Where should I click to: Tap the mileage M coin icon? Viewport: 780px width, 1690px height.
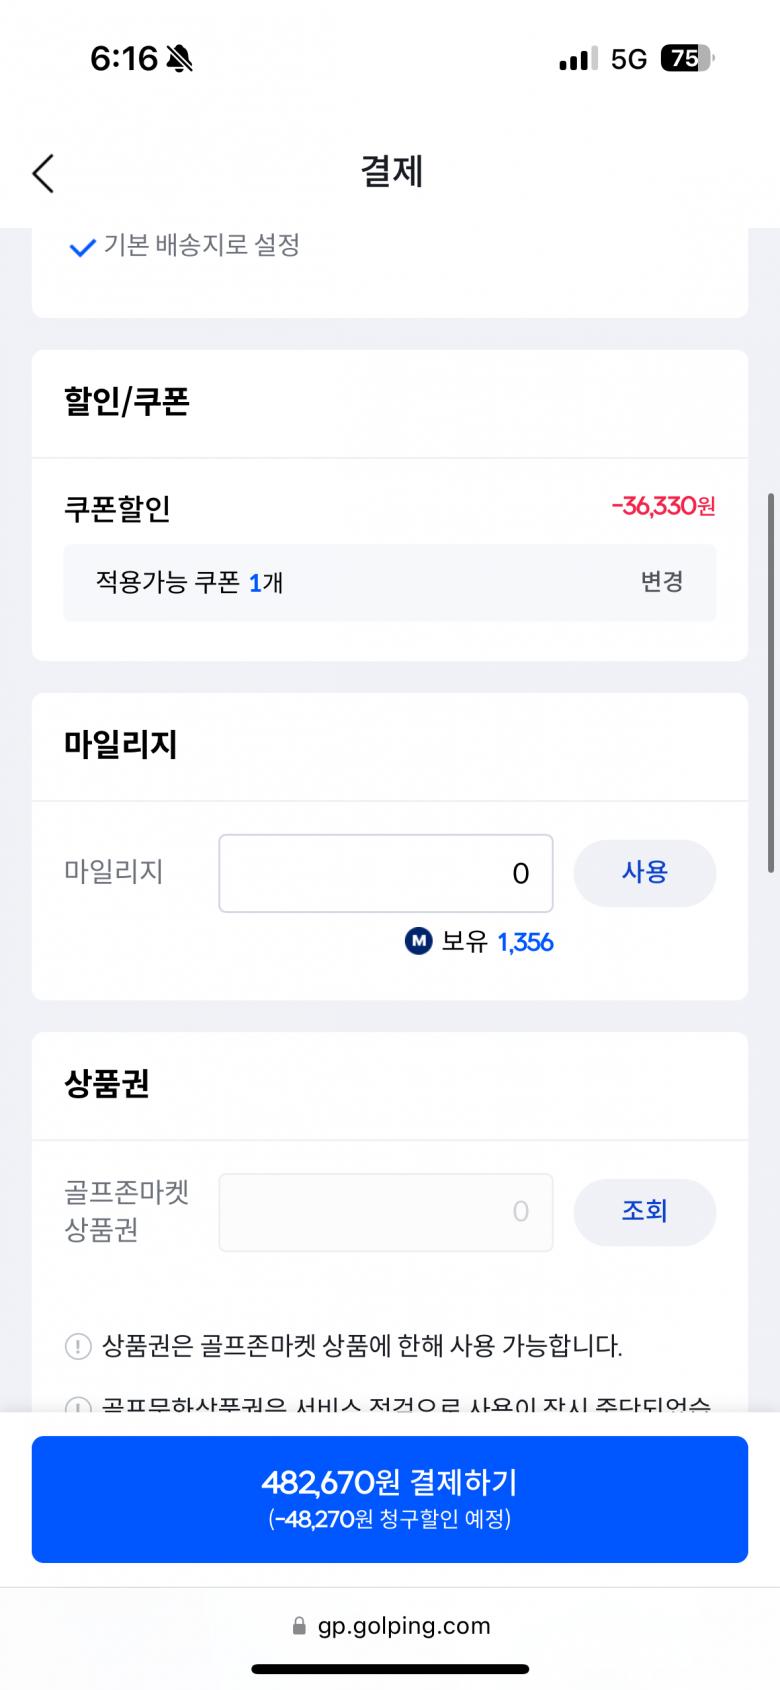coord(418,941)
